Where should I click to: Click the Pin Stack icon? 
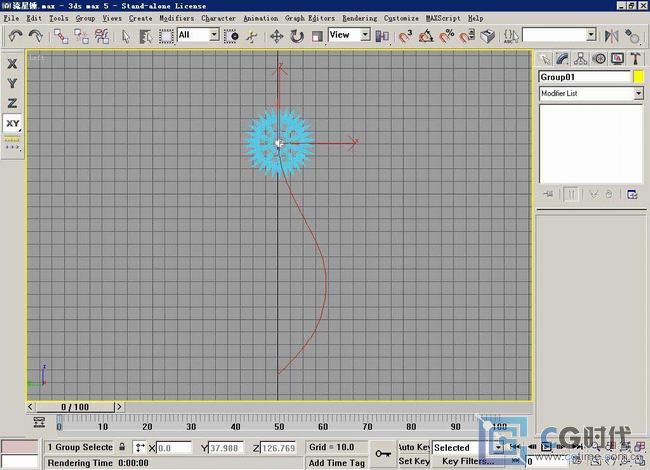click(548, 194)
